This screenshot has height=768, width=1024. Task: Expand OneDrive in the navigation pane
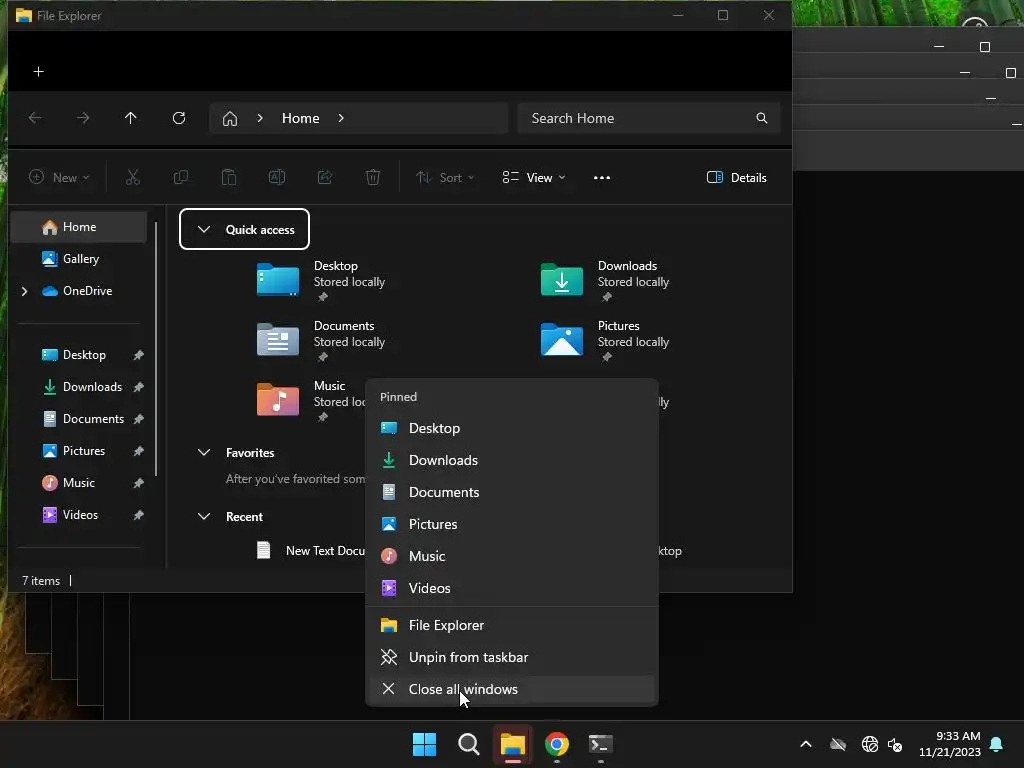click(25, 291)
